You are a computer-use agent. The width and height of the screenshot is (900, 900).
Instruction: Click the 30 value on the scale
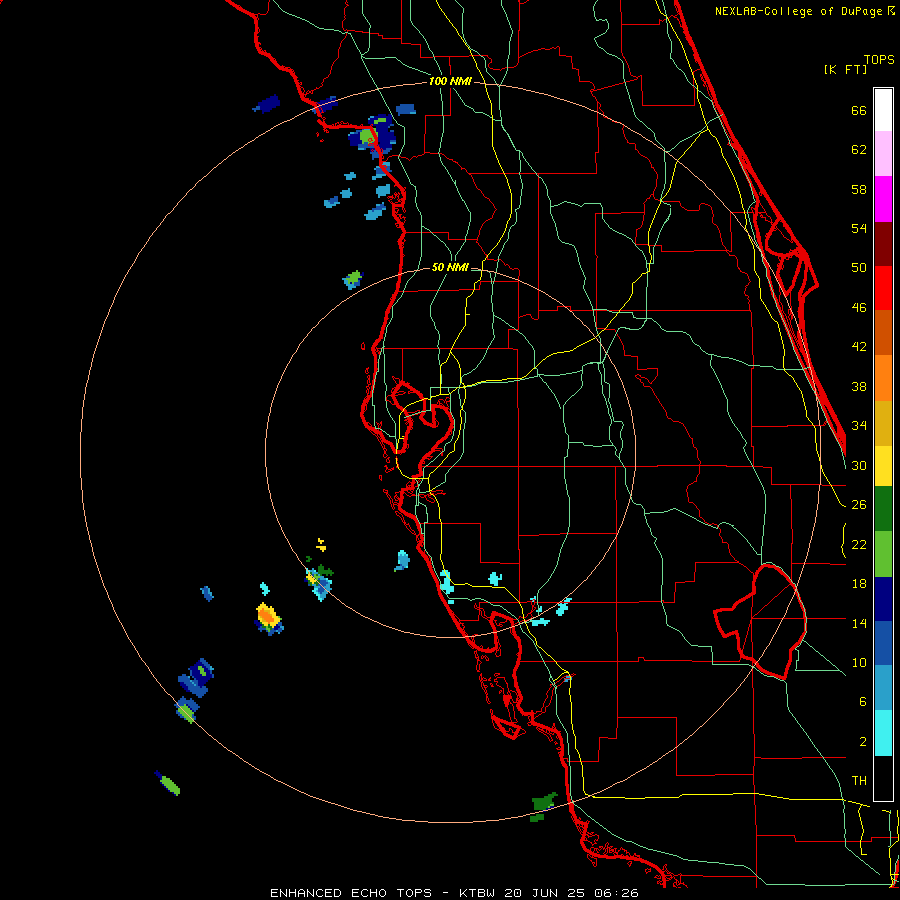tap(858, 465)
